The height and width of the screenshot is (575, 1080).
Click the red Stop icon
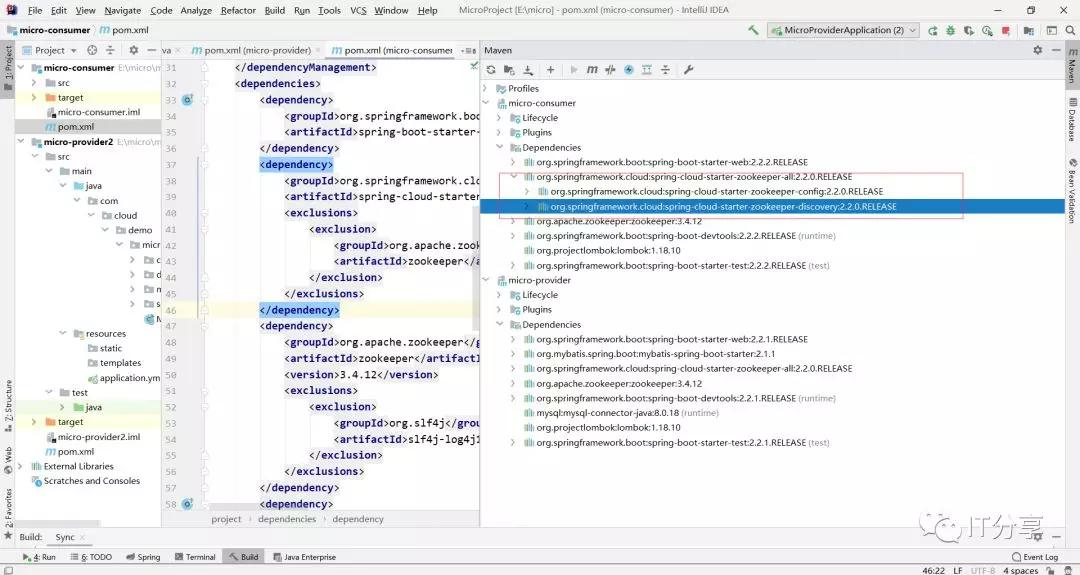1006,30
